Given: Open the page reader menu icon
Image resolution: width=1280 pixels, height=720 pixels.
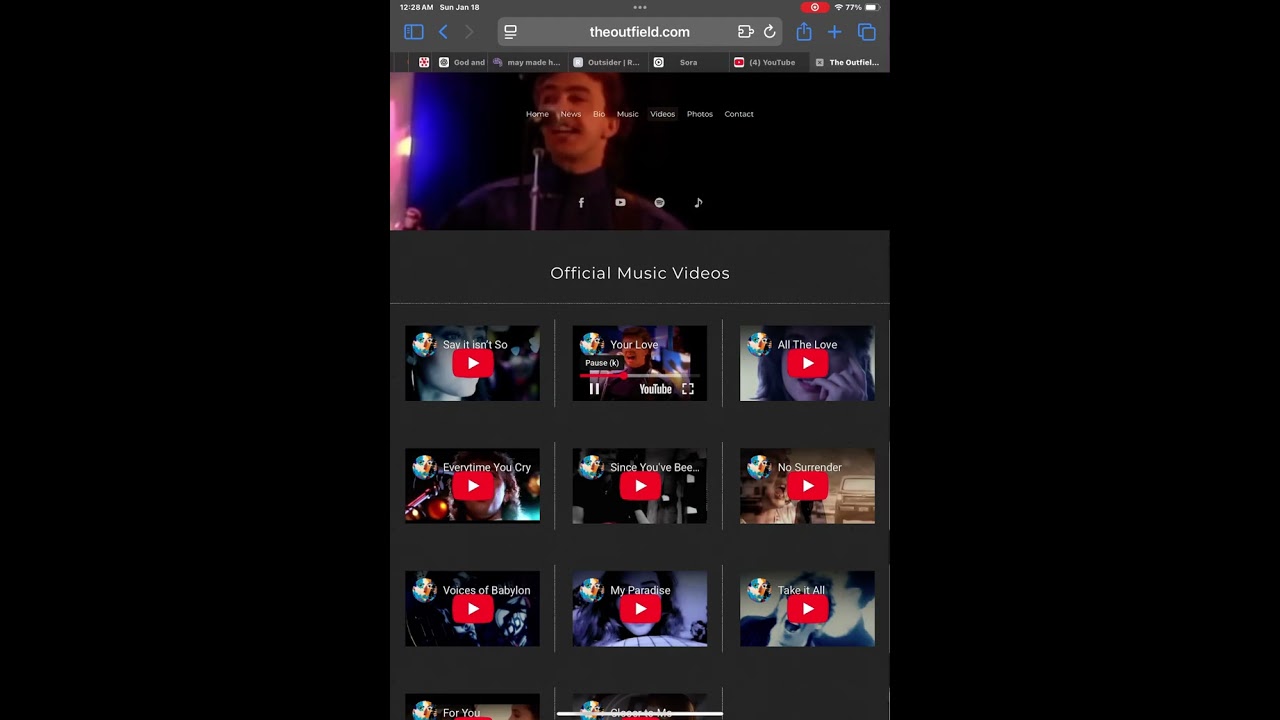Looking at the screenshot, I should (x=511, y=32).
